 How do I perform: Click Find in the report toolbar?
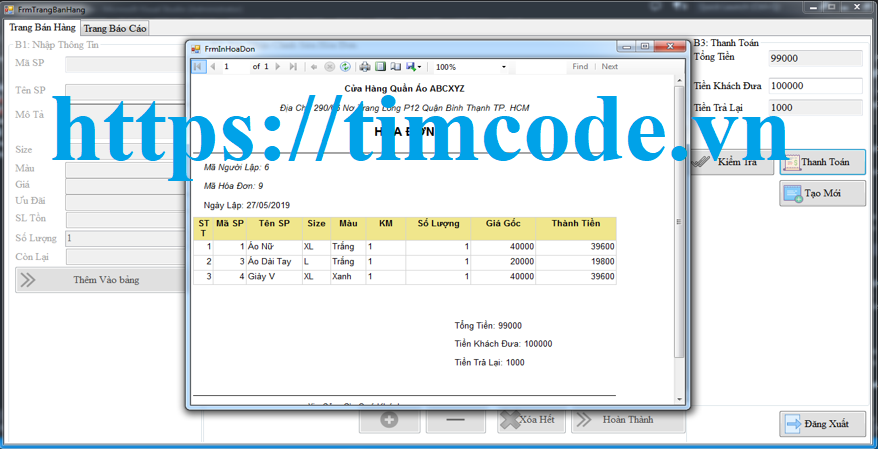pyautogui.click(x=580, y=67)
